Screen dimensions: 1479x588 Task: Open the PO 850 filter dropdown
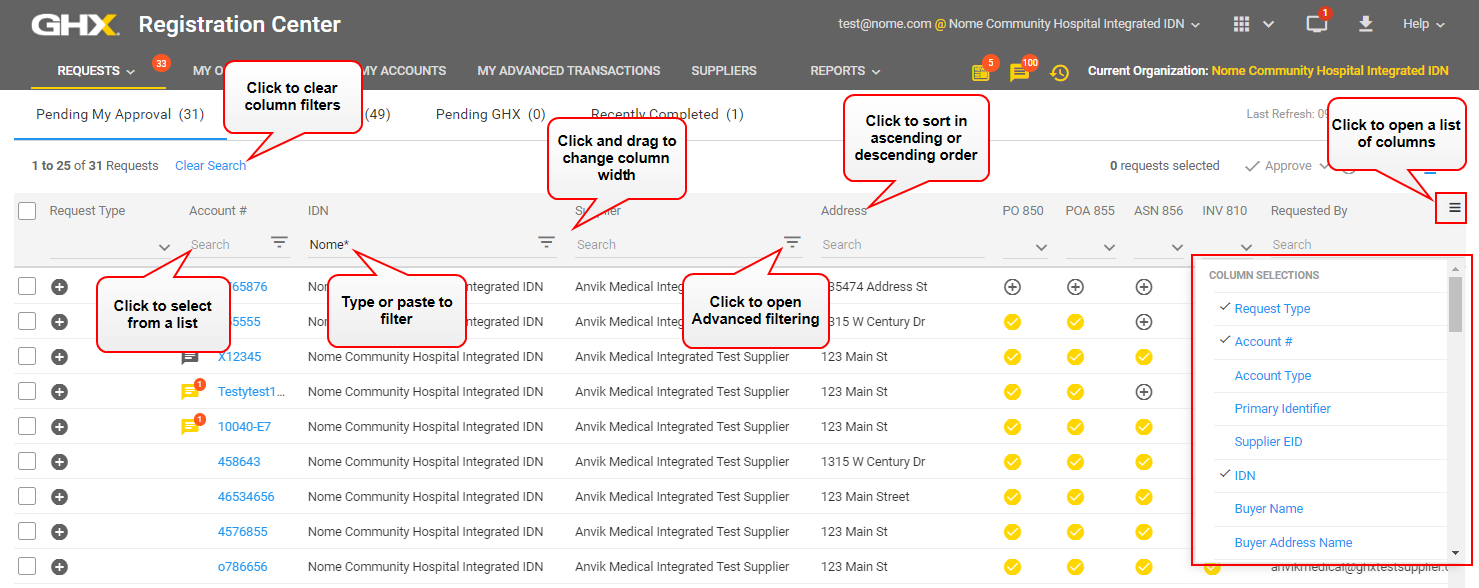(1041, 247)
